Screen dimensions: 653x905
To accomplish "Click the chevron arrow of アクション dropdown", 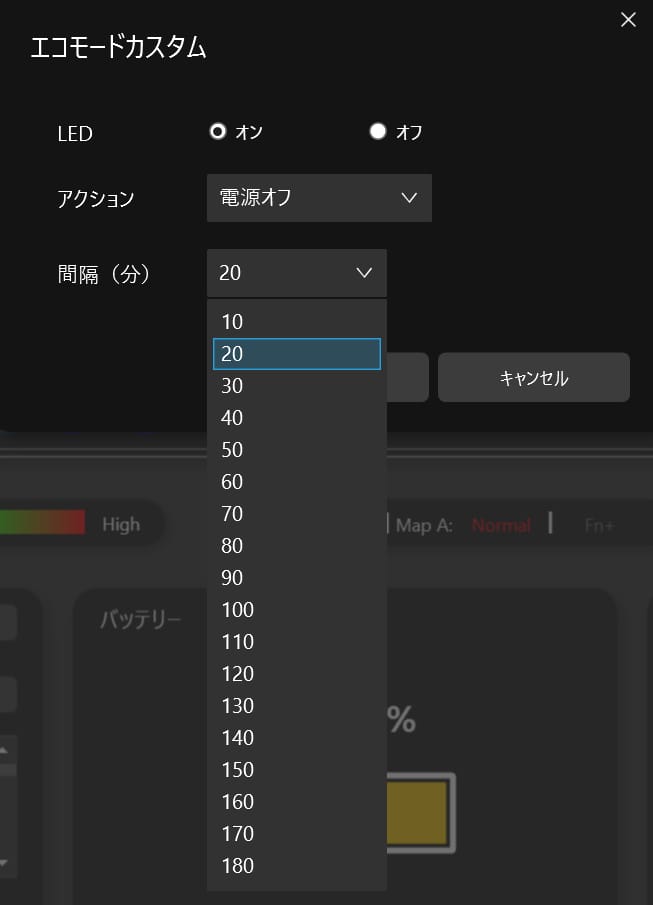I will (x=408, y=197).
